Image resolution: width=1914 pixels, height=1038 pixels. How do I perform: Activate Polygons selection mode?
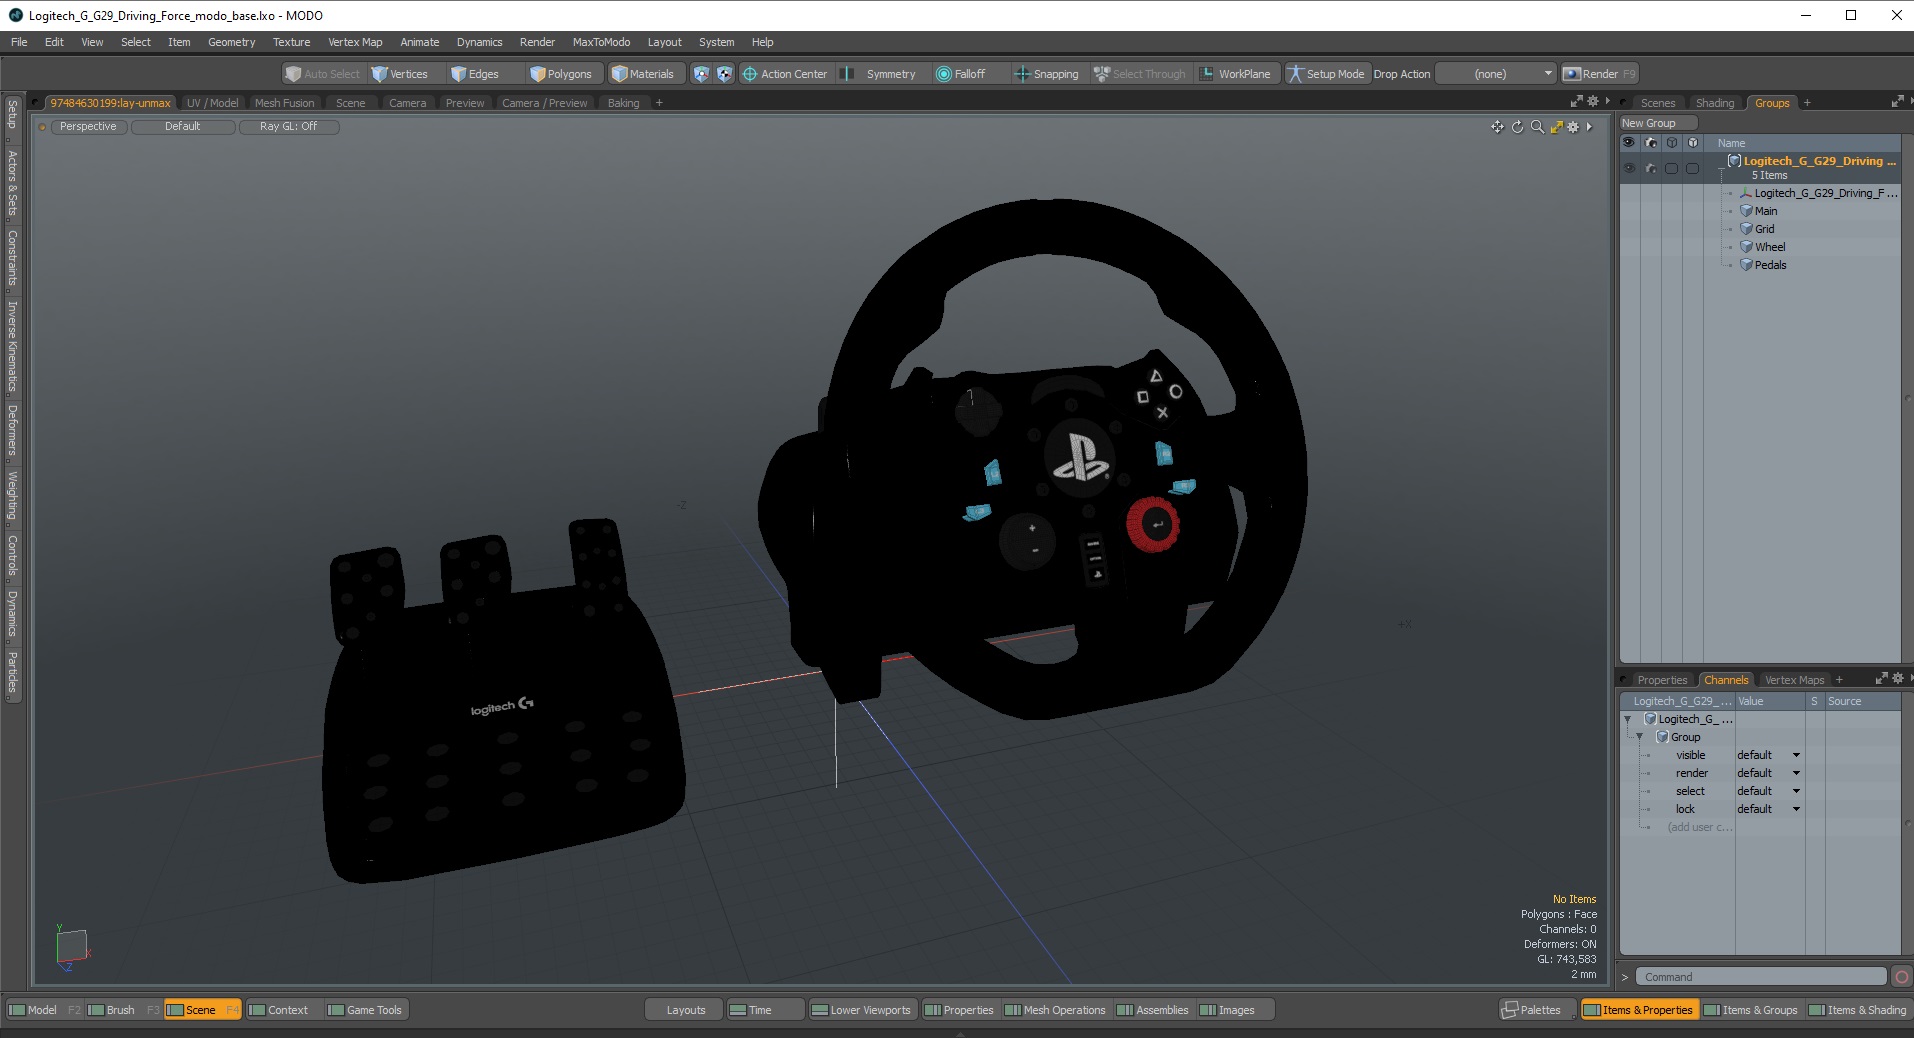click(x=561, y=74)
